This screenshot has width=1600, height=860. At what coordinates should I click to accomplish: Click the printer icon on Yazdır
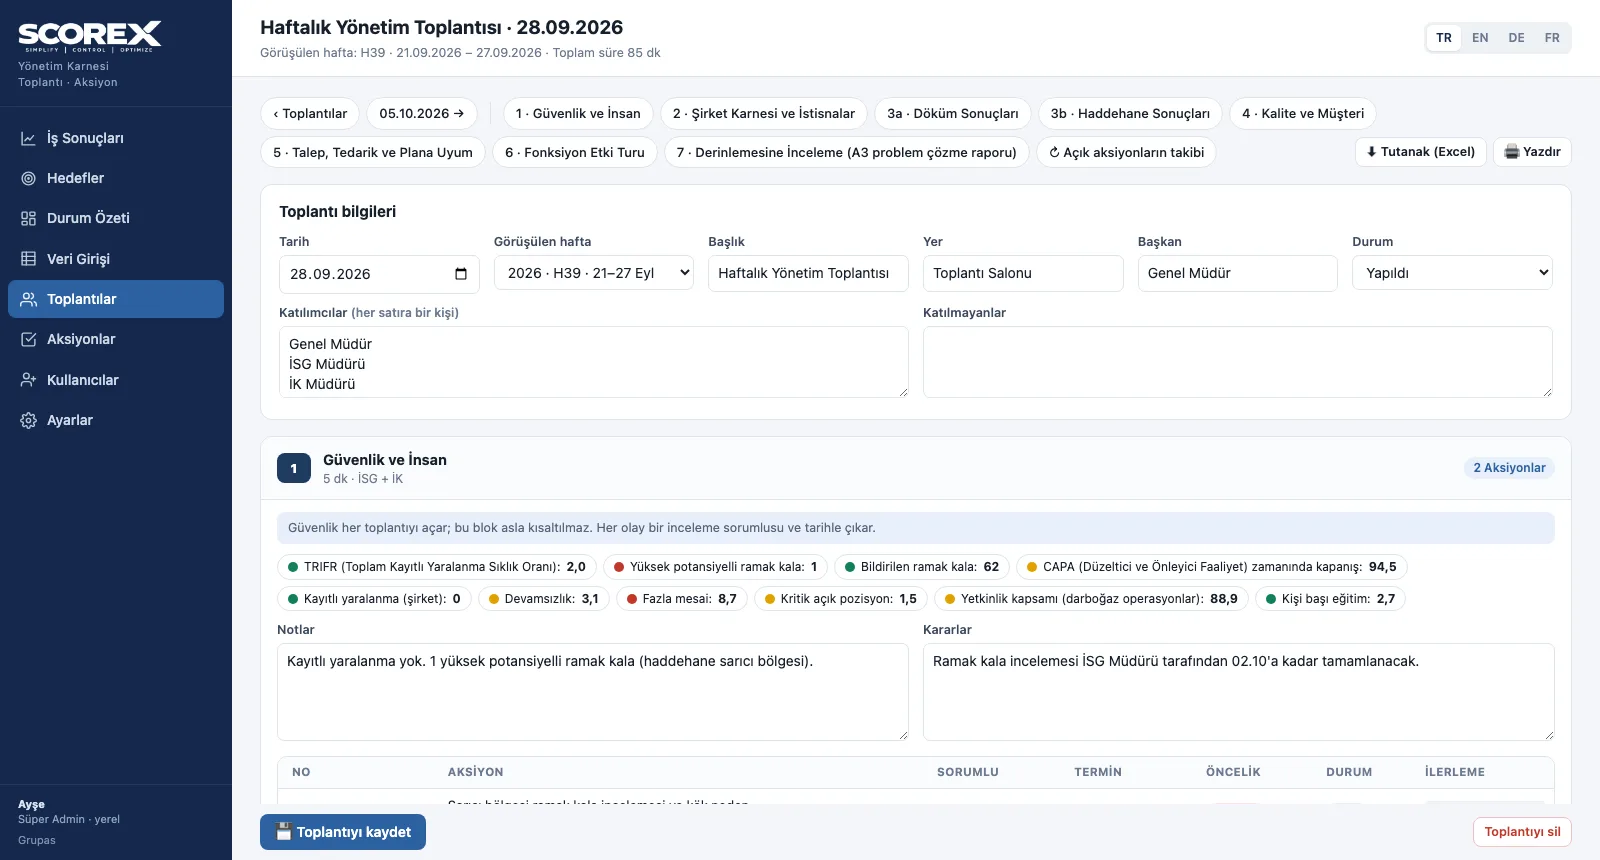click(1512, 152)
